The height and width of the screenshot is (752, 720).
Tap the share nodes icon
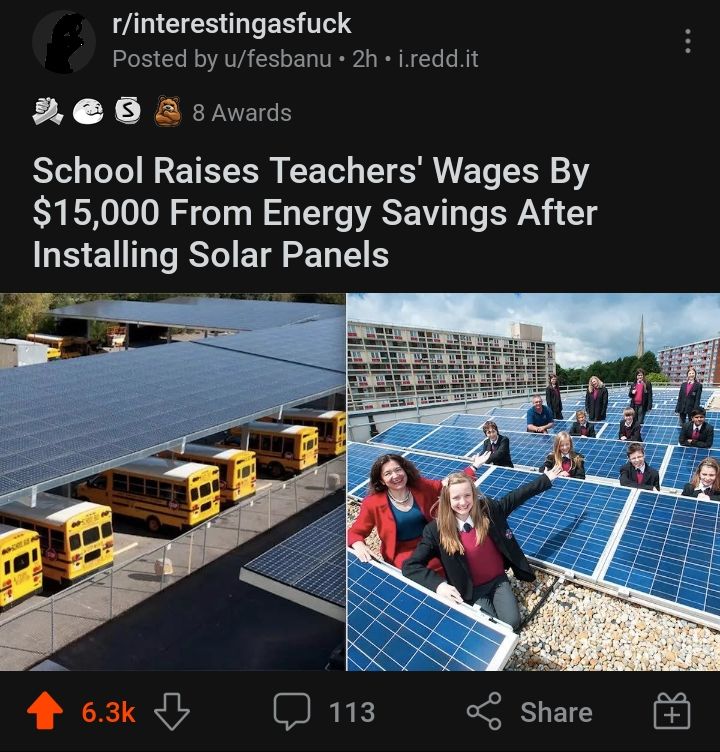tap(484, 711)
